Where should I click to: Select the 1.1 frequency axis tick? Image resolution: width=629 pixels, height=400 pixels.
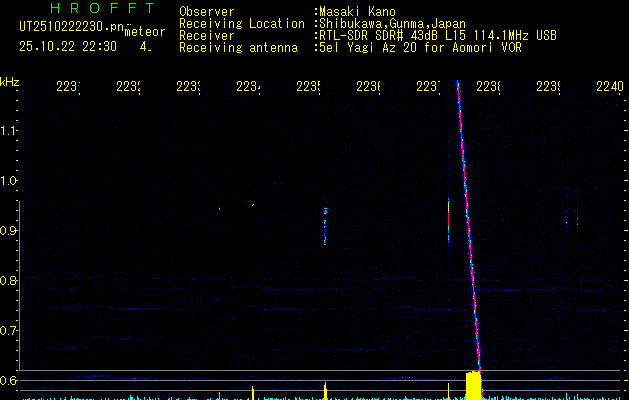[9, 131]
